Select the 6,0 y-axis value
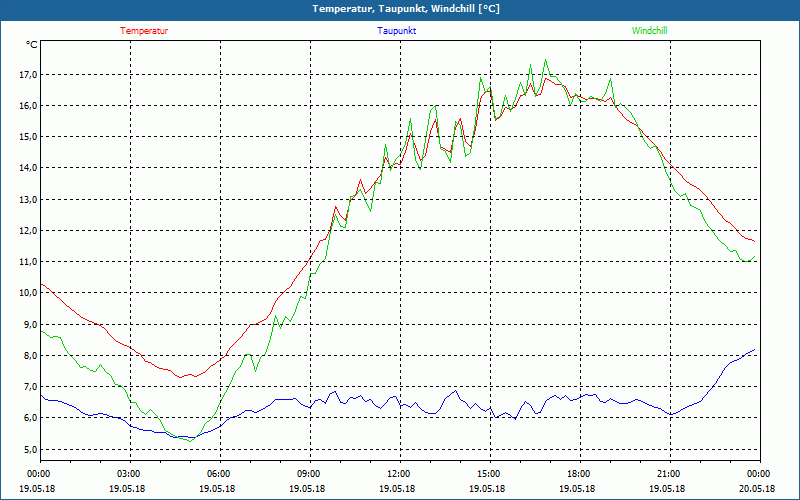800x500 pixels. coord(31,418)
